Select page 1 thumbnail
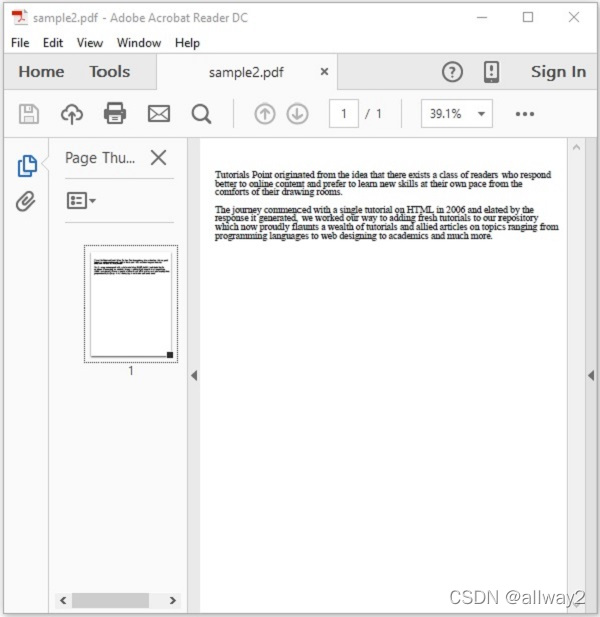600x617 pixels. pyautogui.click(x=131, y=304)
